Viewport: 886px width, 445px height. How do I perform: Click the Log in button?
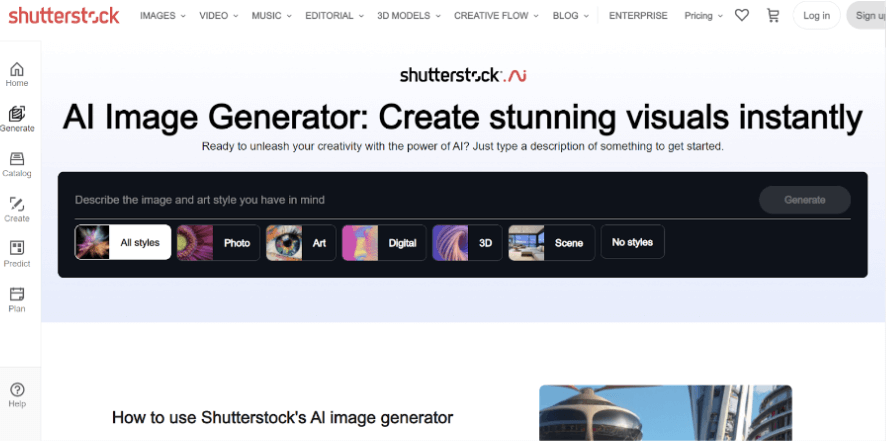816,16
